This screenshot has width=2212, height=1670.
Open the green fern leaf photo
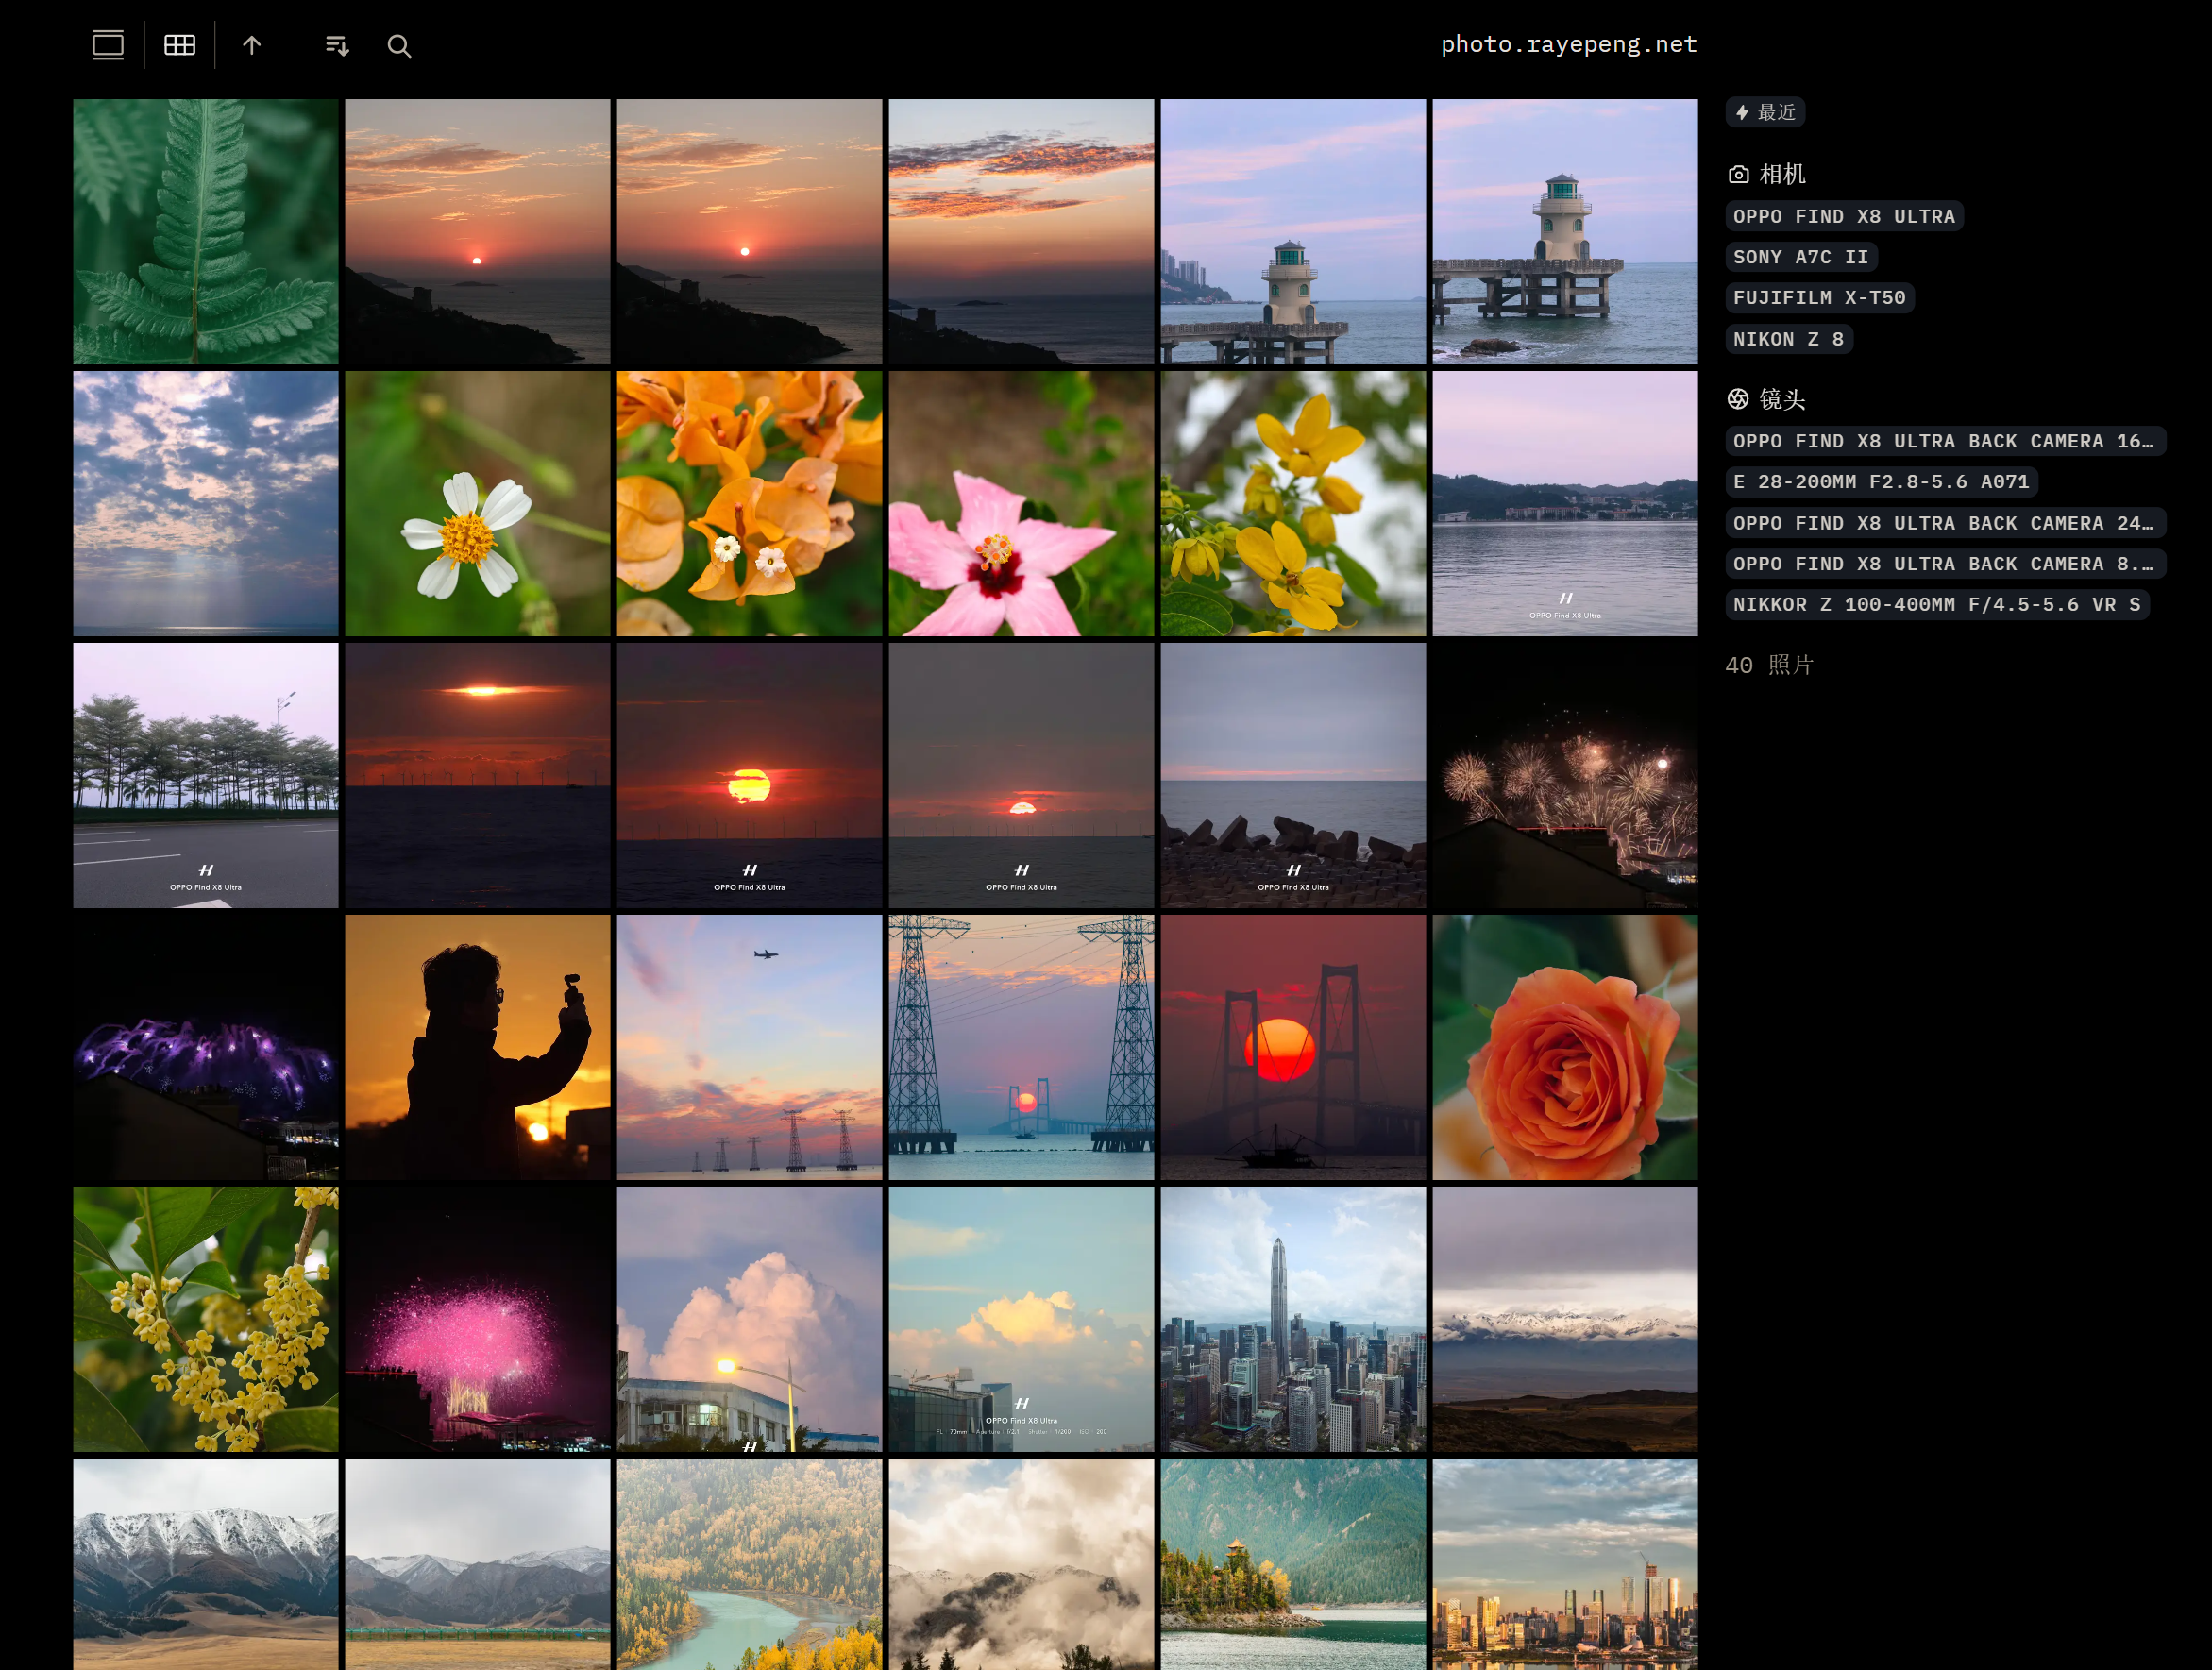(206, 231)
